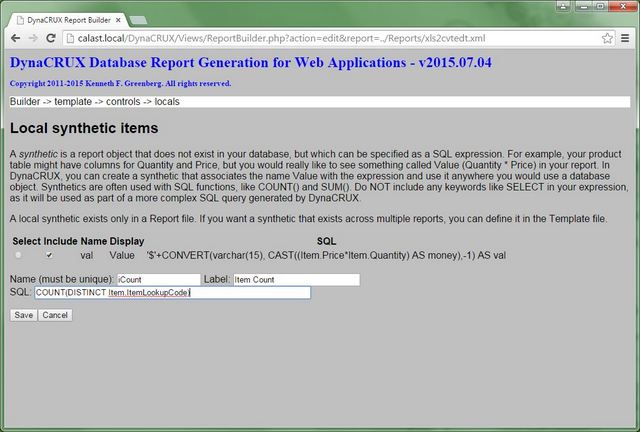640x432 pixels.
Task: Click the Display column header
Action: 127,241
